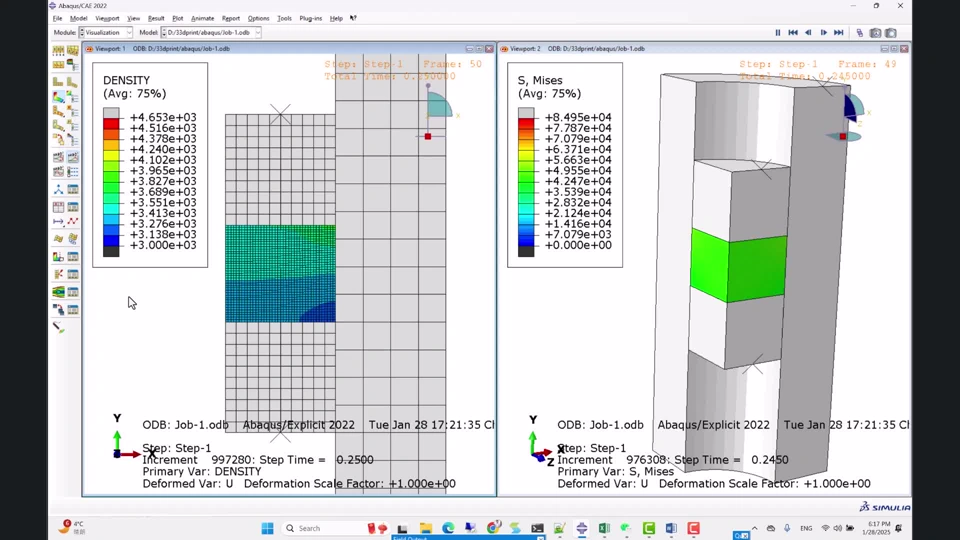Viewport: 960px width, 540px height.
Task: Open animation options beside playback controls
Action: point(860,32)
